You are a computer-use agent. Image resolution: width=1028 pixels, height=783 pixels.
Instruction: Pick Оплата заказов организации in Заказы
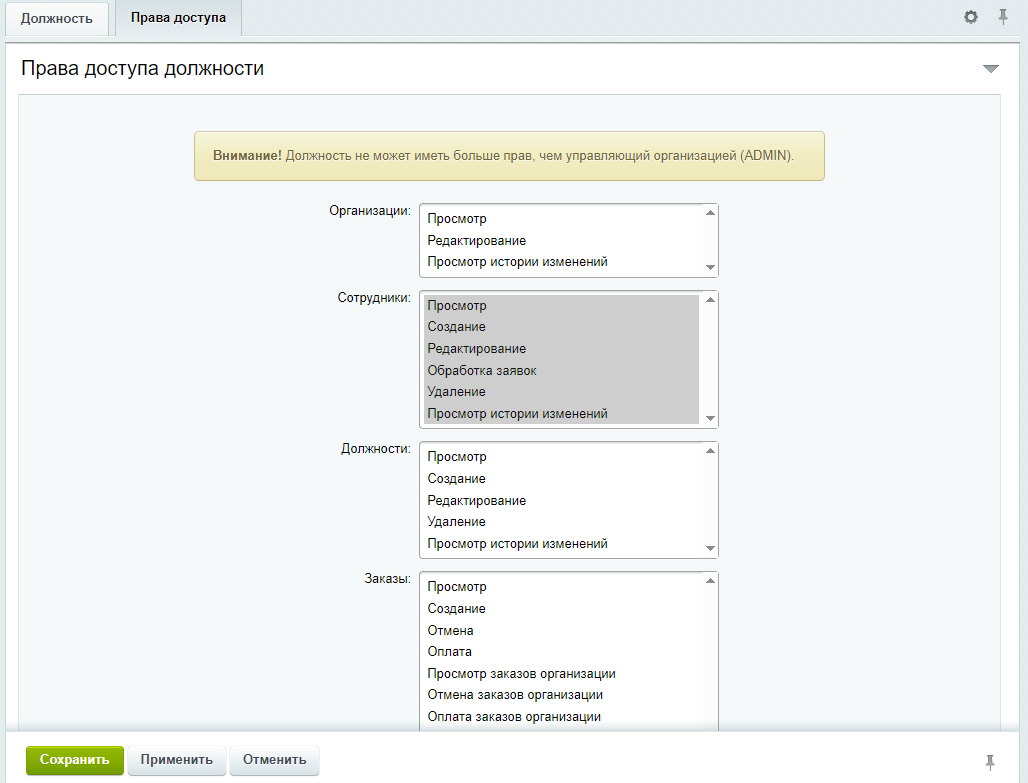(x=561, y=717)
